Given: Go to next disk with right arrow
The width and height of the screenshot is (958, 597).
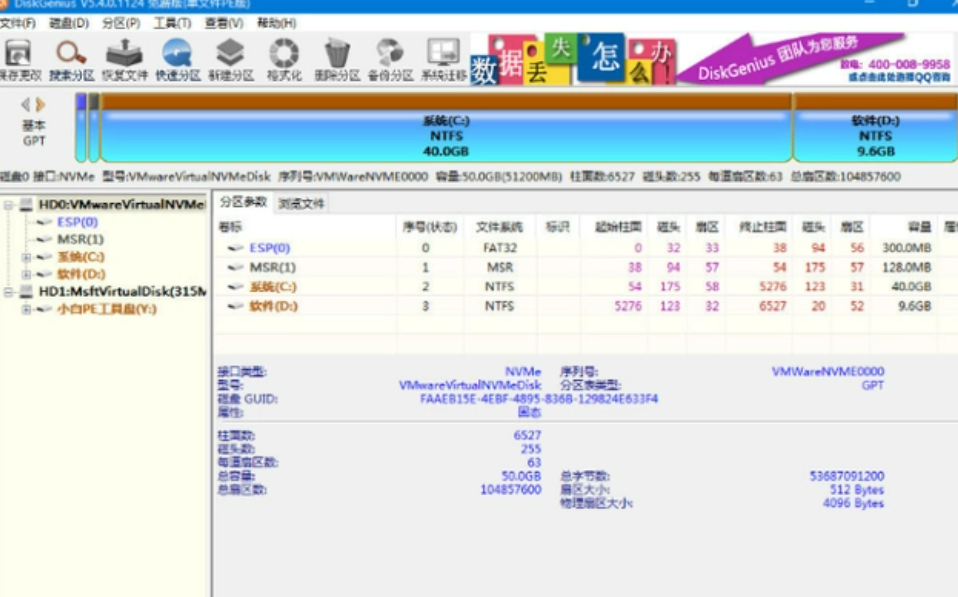Looking at the screenshot, I should 40,104.
